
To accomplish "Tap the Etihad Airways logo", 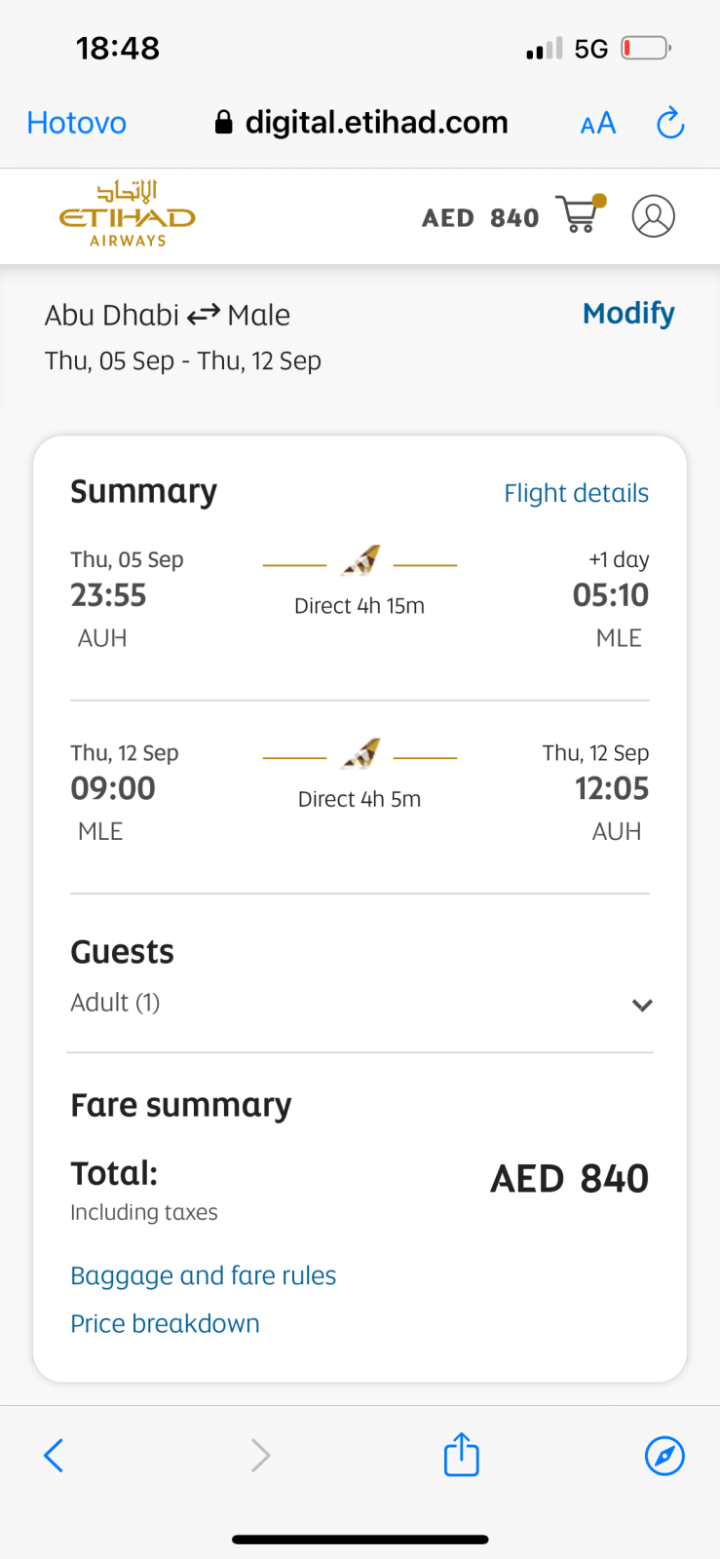I will pos(127,214).
